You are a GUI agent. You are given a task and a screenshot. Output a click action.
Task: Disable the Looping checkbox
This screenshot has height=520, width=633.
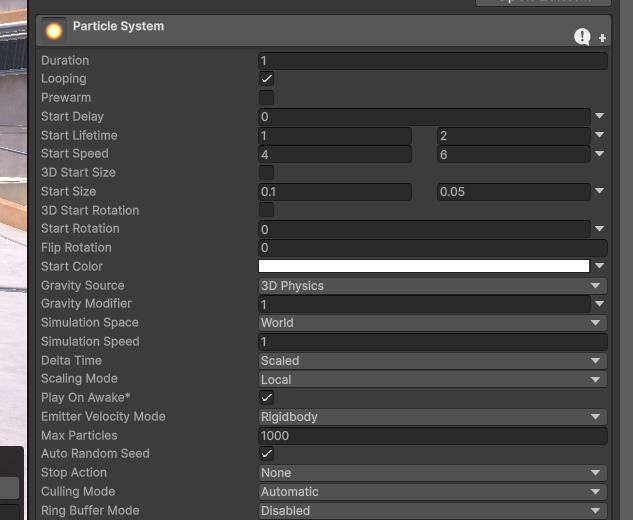267,79
